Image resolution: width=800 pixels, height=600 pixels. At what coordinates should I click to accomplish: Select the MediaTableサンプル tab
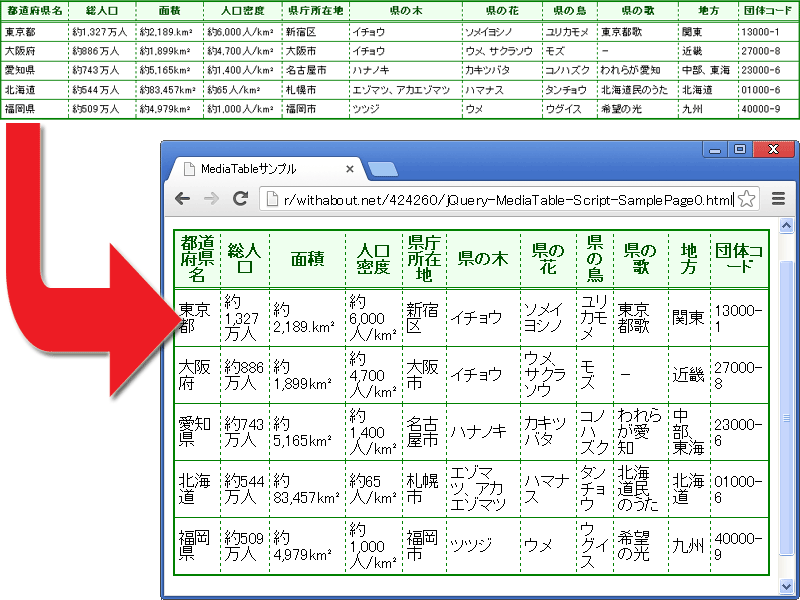click(260, 169)
